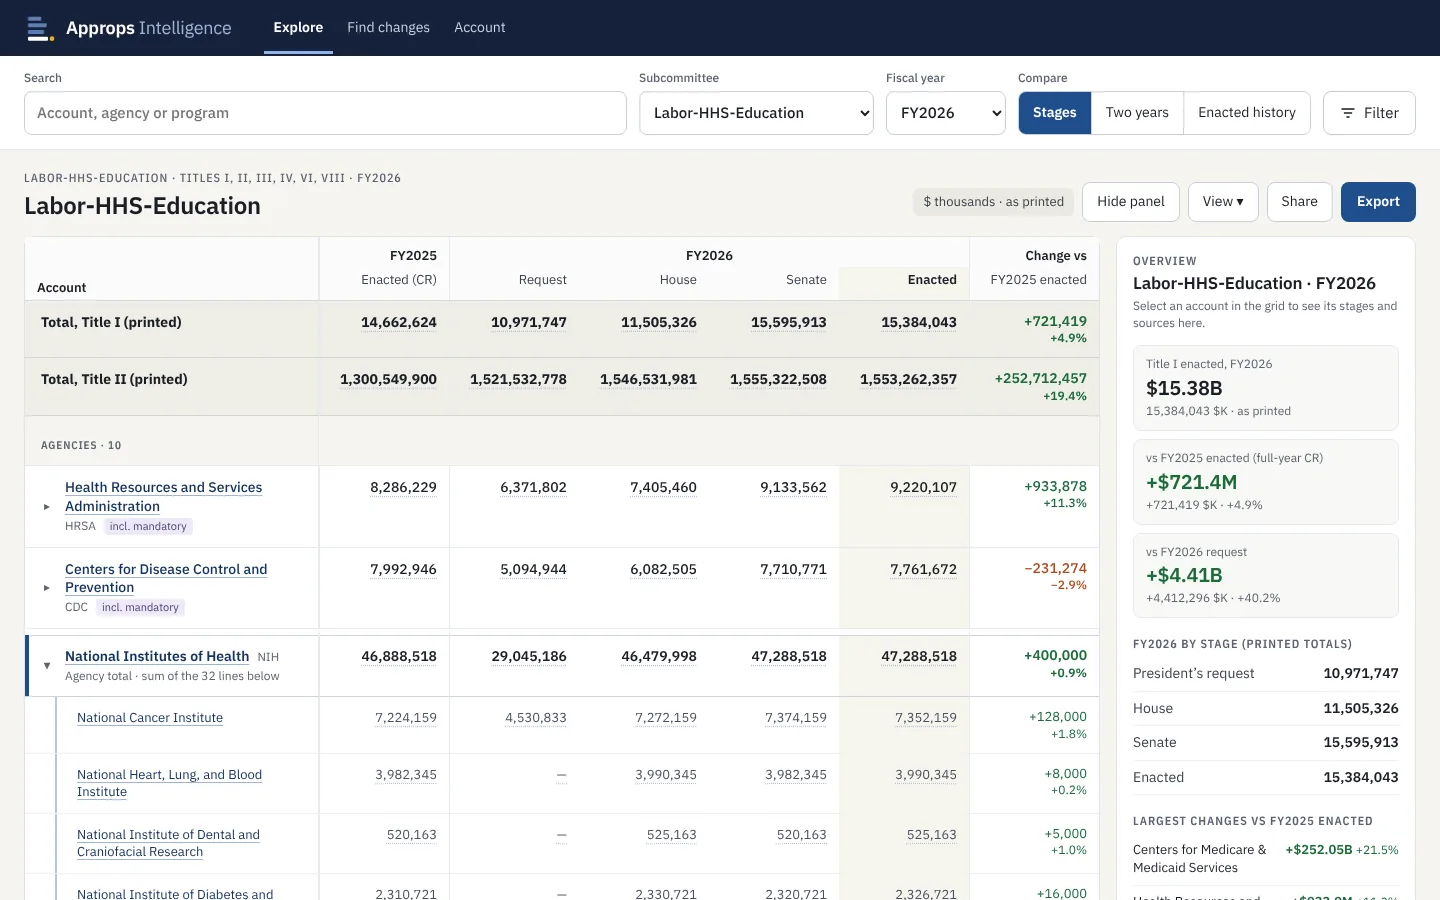Click the Title I enacted $15.38B card
This screenshot has width=1440, height=900.
1266,388
